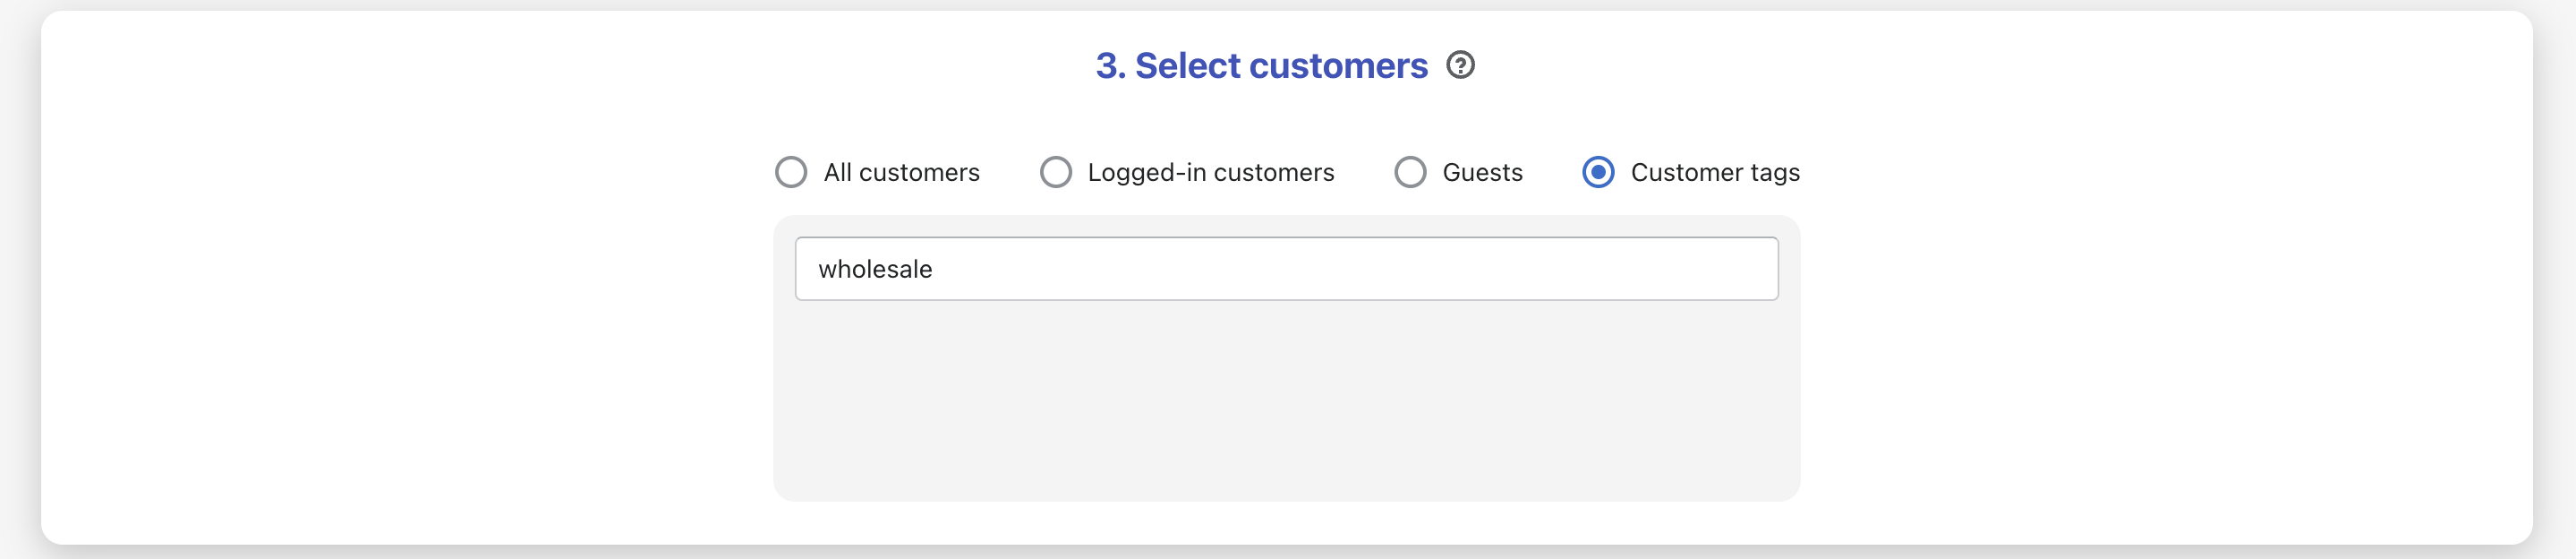Click the "Guests" label text
Viewport: 2576px width, 559px height.
pos(1481,172)
